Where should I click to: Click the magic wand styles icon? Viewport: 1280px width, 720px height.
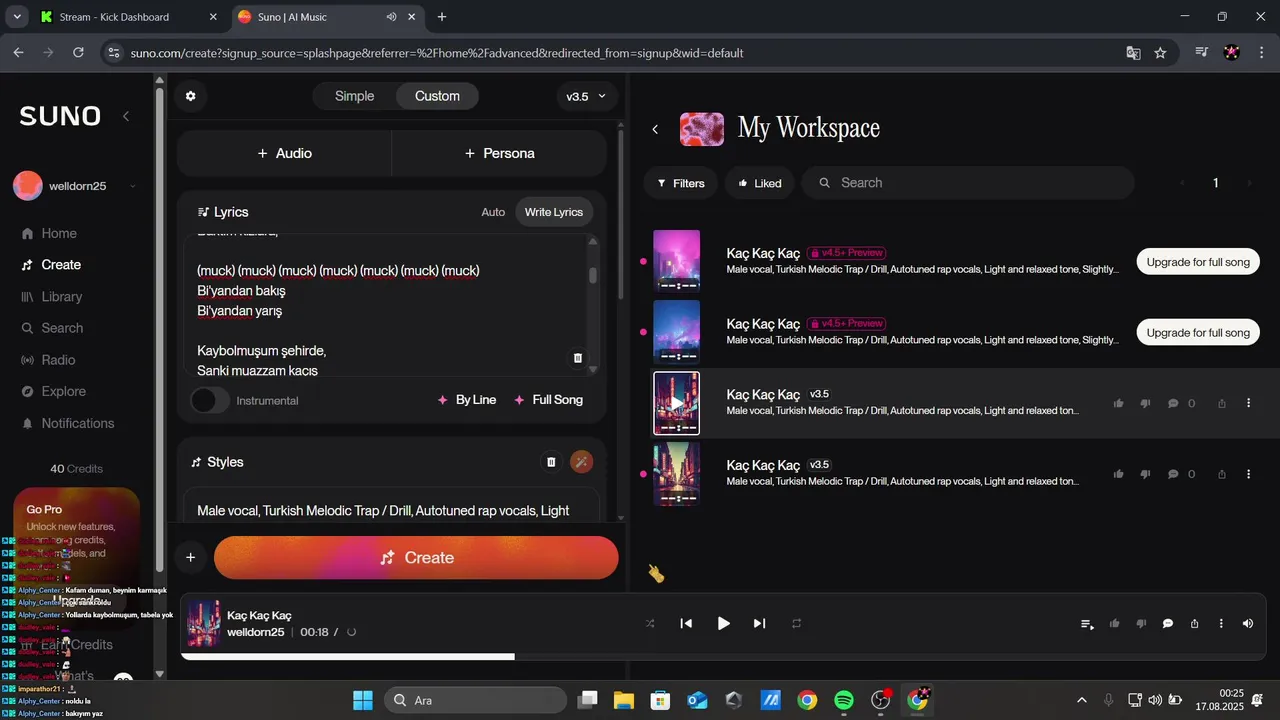coord(581,462)
